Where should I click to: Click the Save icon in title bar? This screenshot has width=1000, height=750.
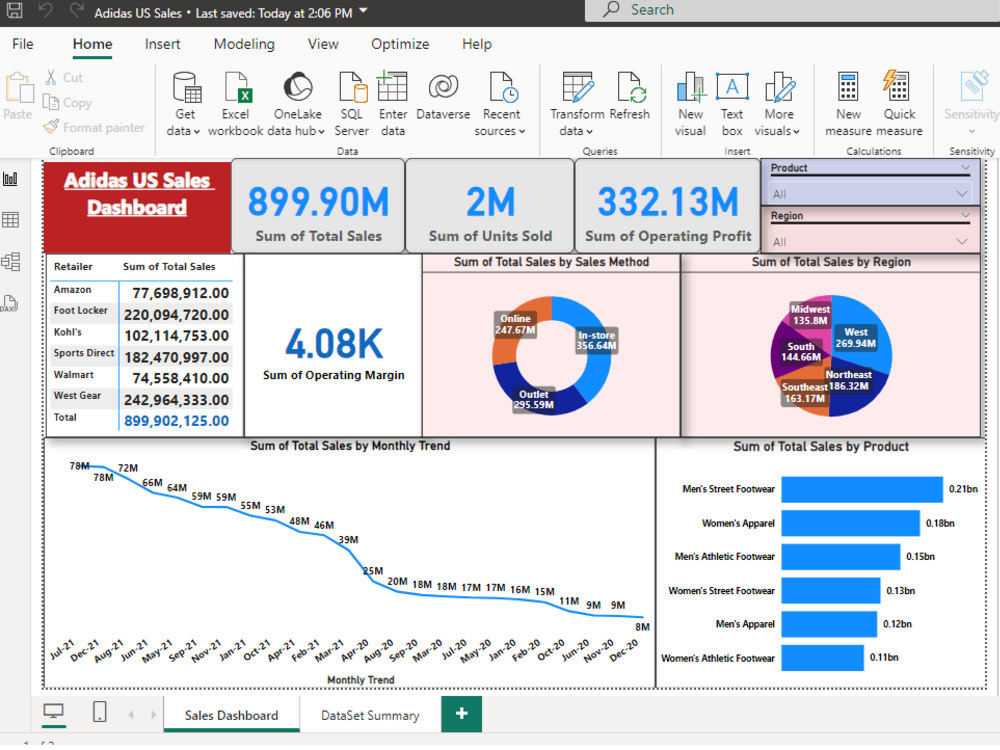(x=14, y=10)
